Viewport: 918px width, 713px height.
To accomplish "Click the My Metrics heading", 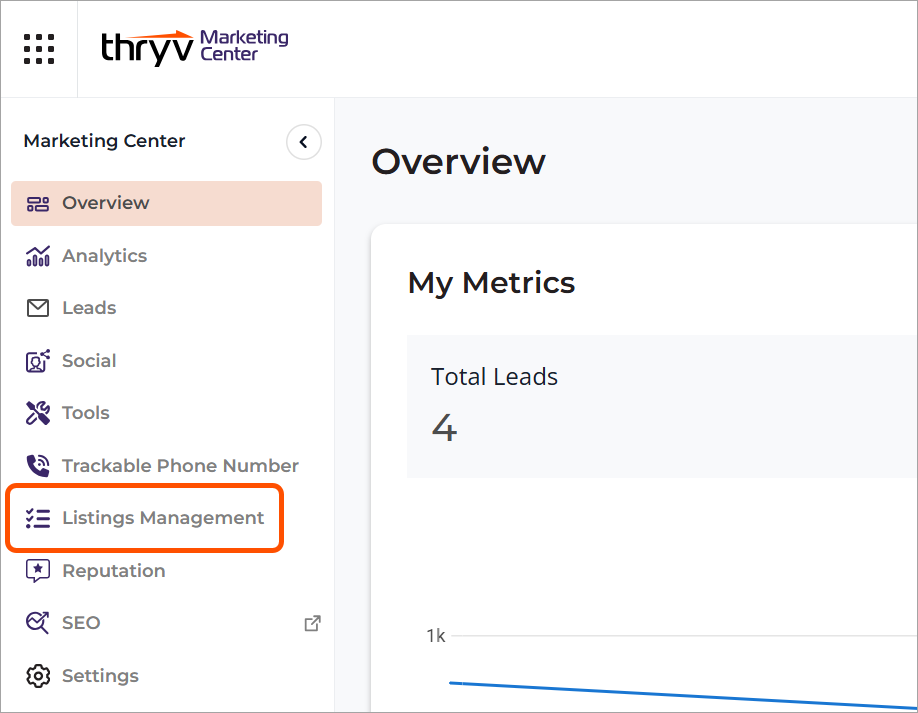I will 491,283.
